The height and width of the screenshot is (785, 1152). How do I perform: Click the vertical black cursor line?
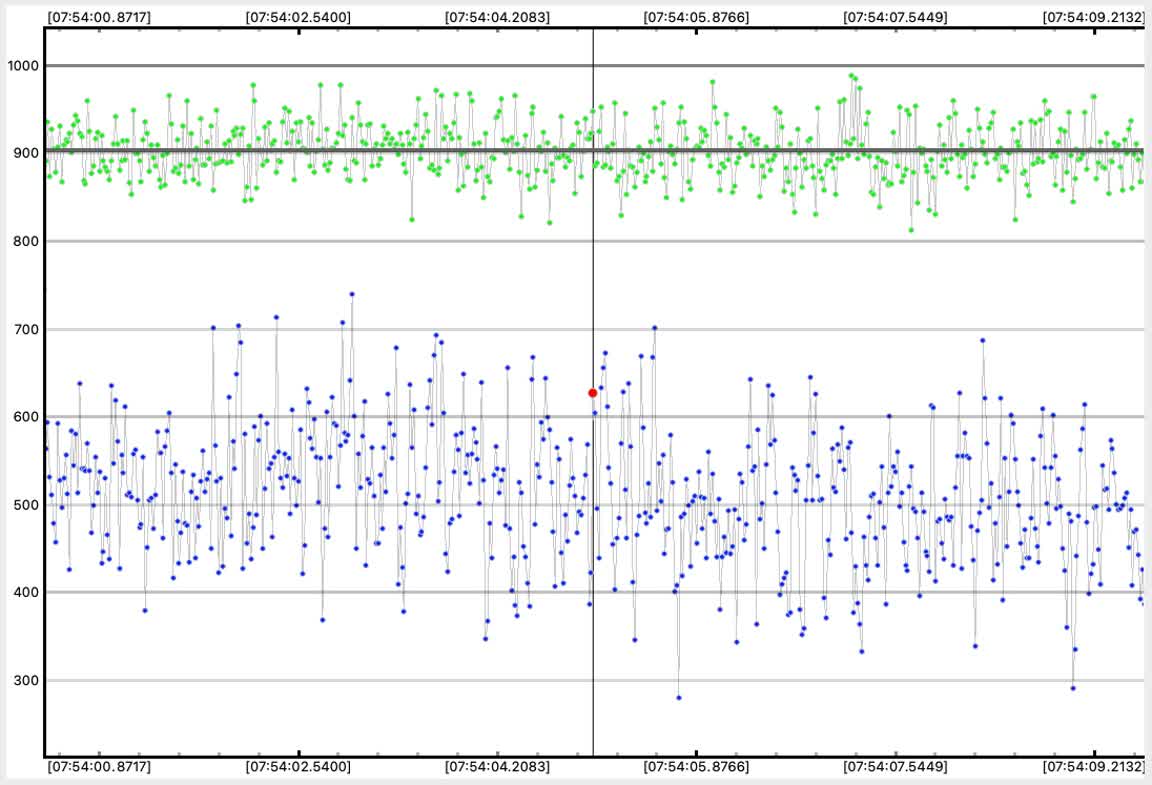(593, 250)
